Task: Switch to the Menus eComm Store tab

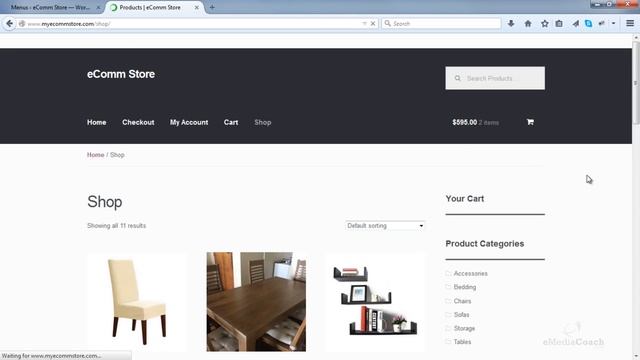Action: tap(51, 7)
